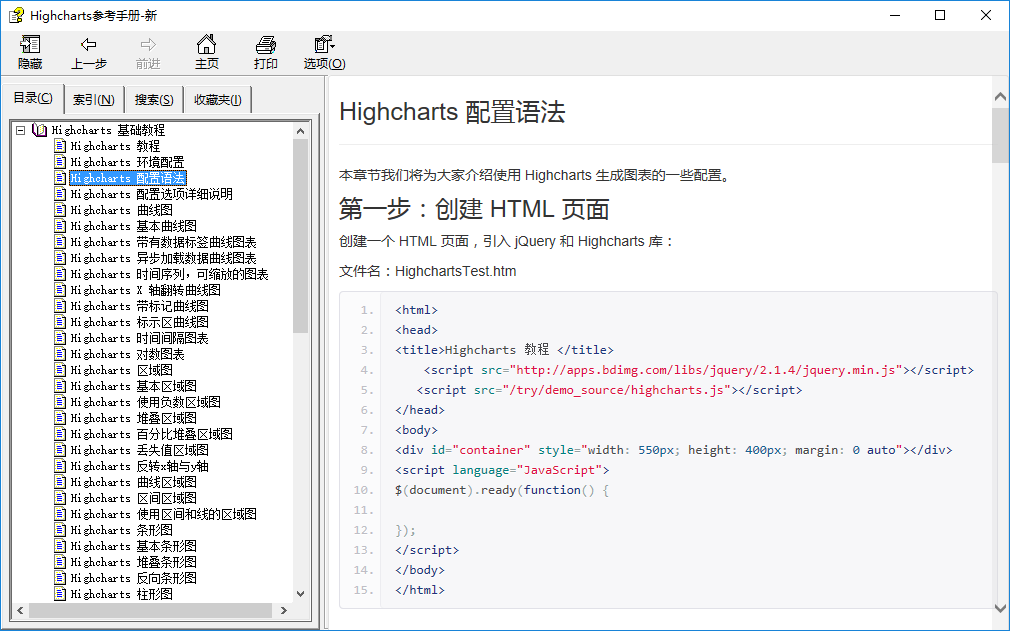The image size is (1010, 631).
Task: Open Highcharts 对数图表 topic
Action: pos(128,354)
